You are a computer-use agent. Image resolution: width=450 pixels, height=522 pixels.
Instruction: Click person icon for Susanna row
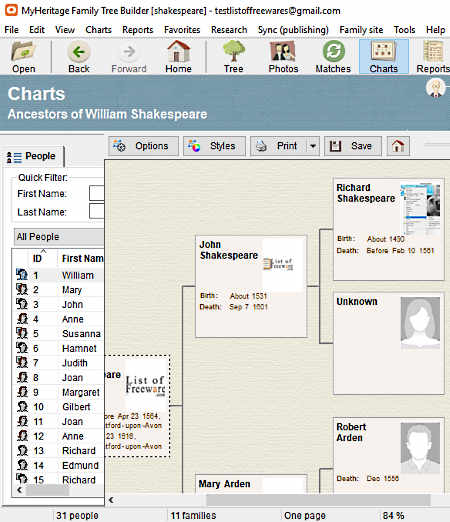[22, 333]
